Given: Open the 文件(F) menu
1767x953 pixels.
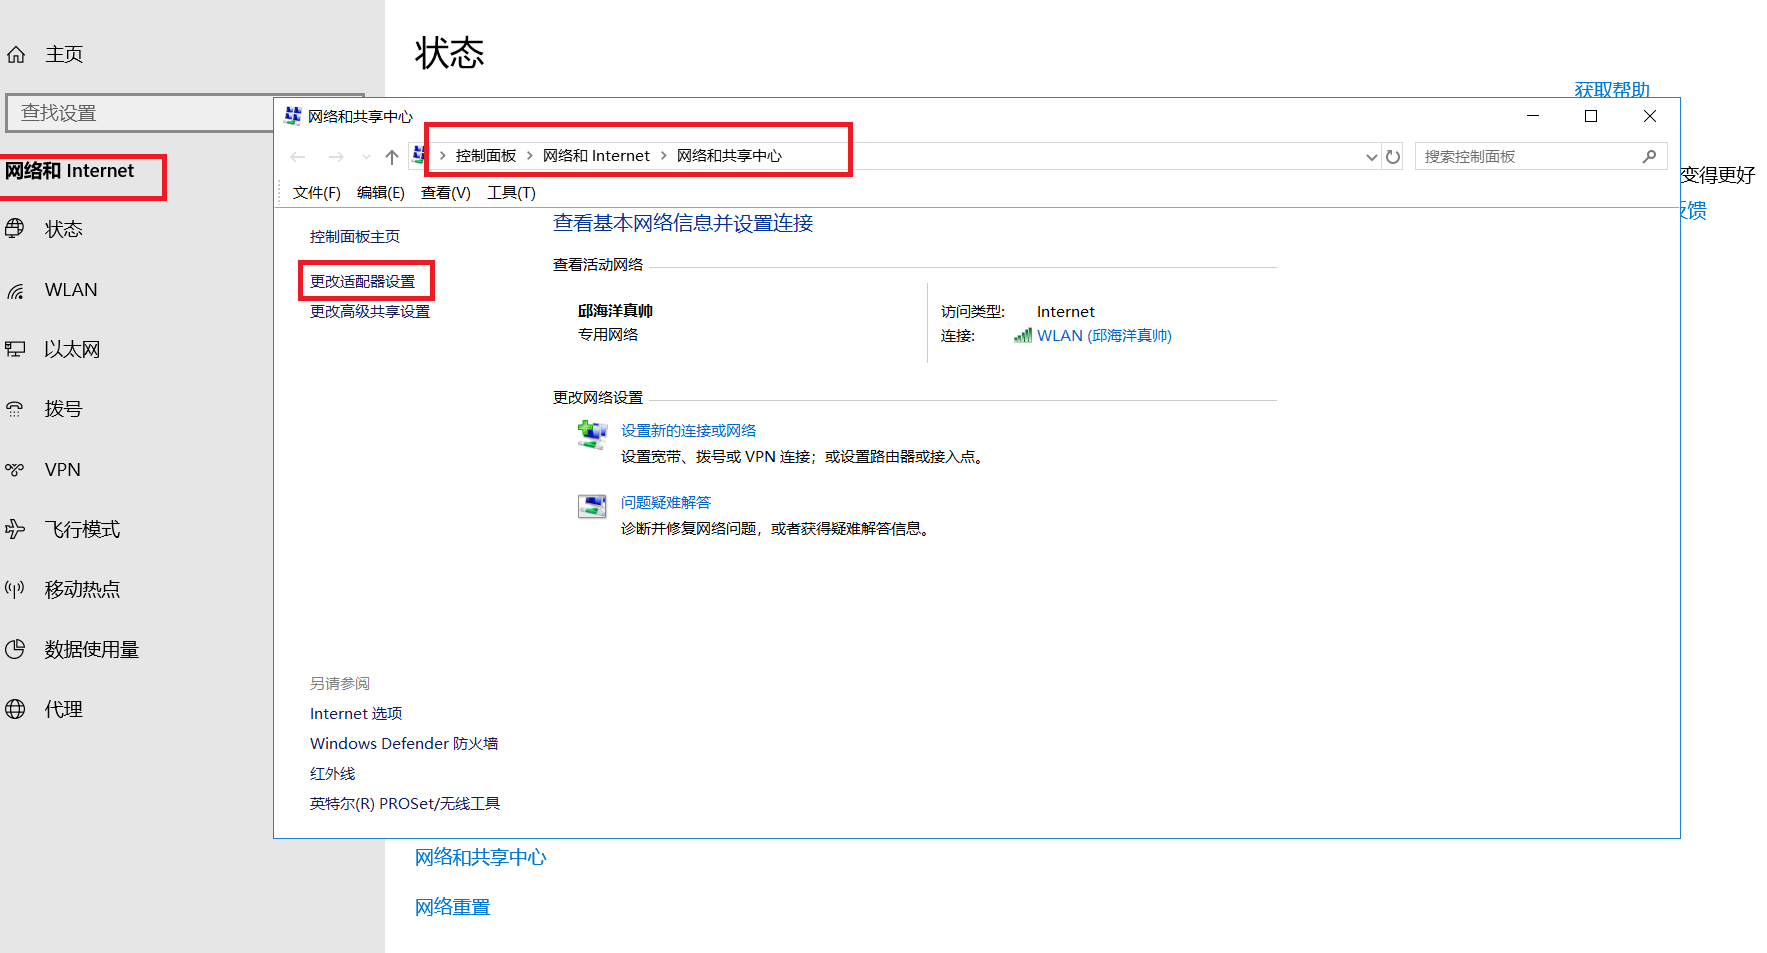Looking at the screenshot, I should click(316, 192).
